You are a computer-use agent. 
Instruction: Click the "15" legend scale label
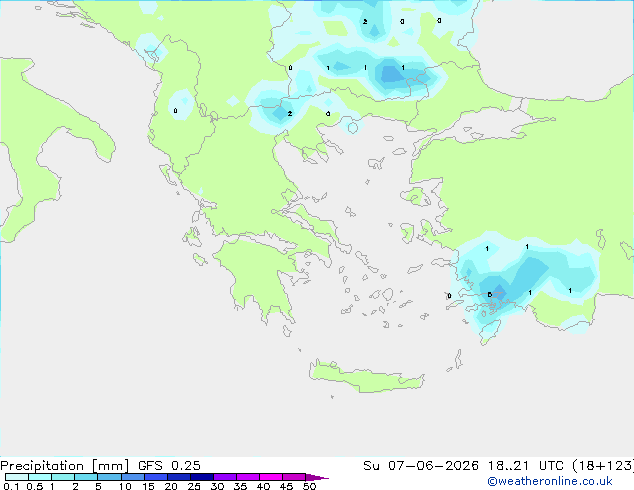coord(148,486)
